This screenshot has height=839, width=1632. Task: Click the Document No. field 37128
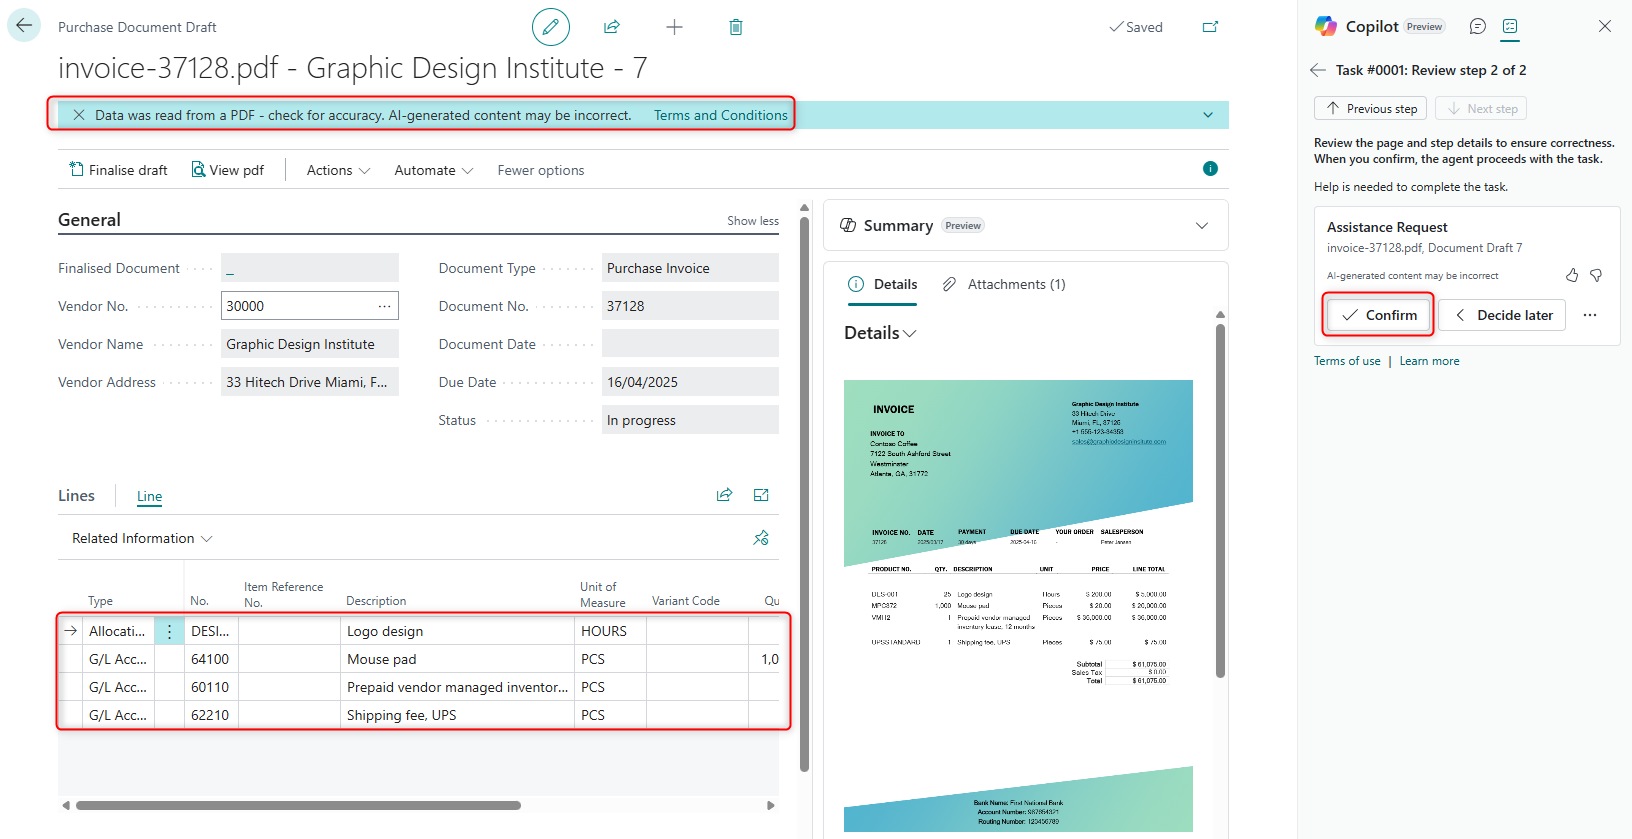(x=690, y=306)
